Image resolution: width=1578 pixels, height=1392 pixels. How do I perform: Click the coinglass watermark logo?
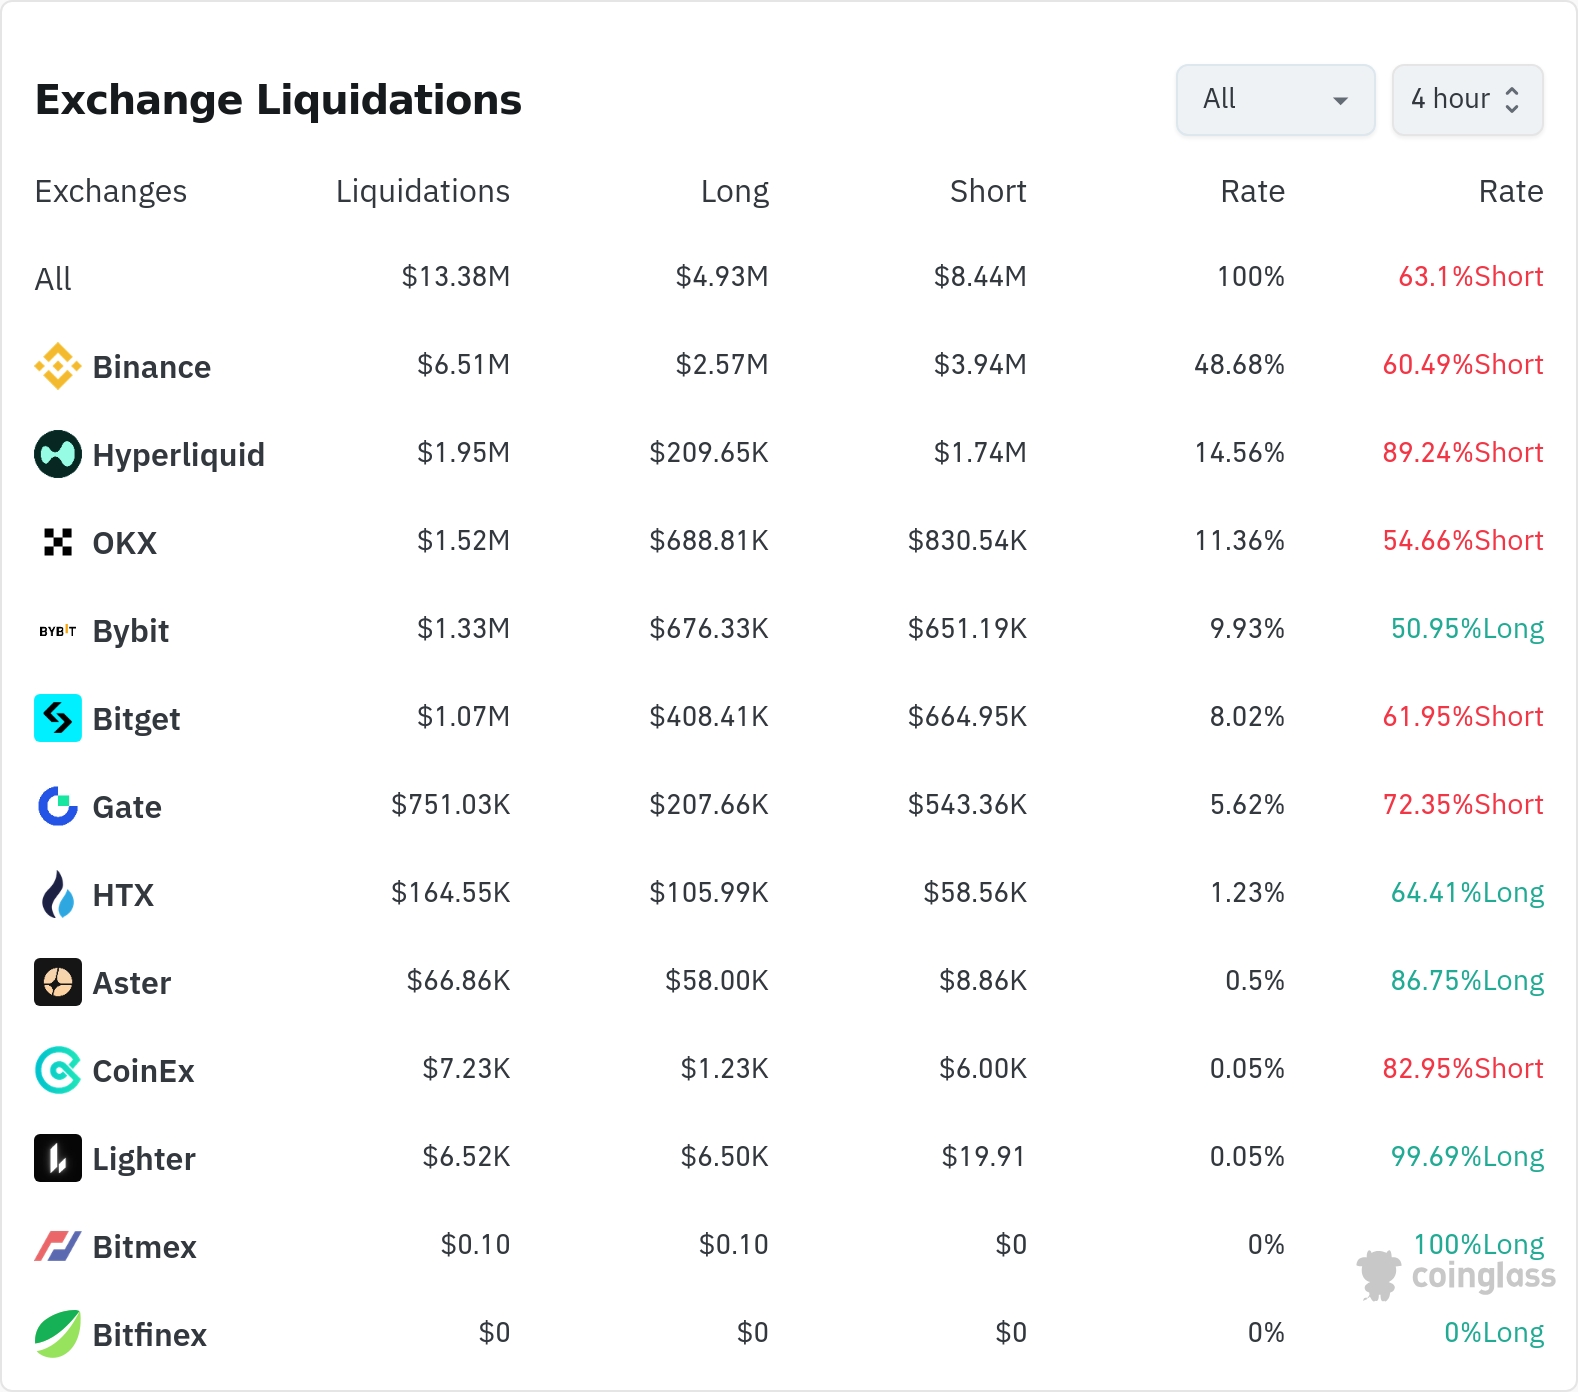pyautogui.click(x=1457, y=1275)
